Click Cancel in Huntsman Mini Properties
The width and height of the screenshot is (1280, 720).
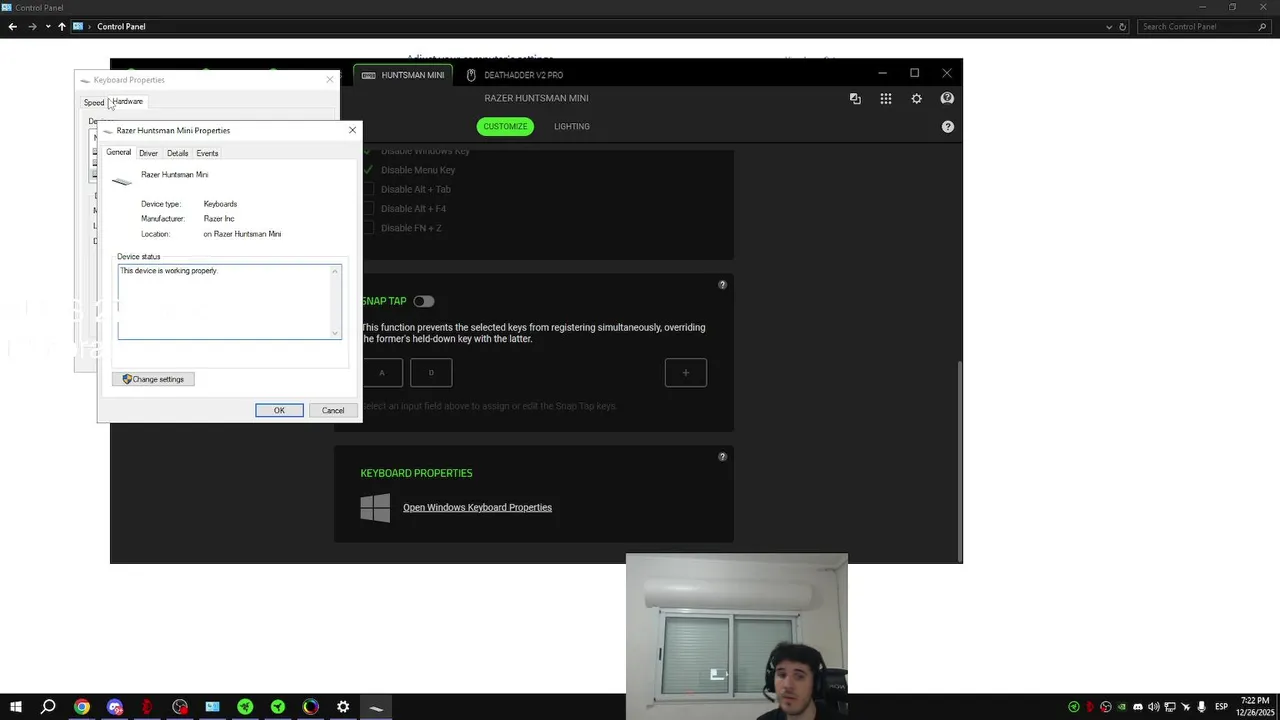(333, 410)
